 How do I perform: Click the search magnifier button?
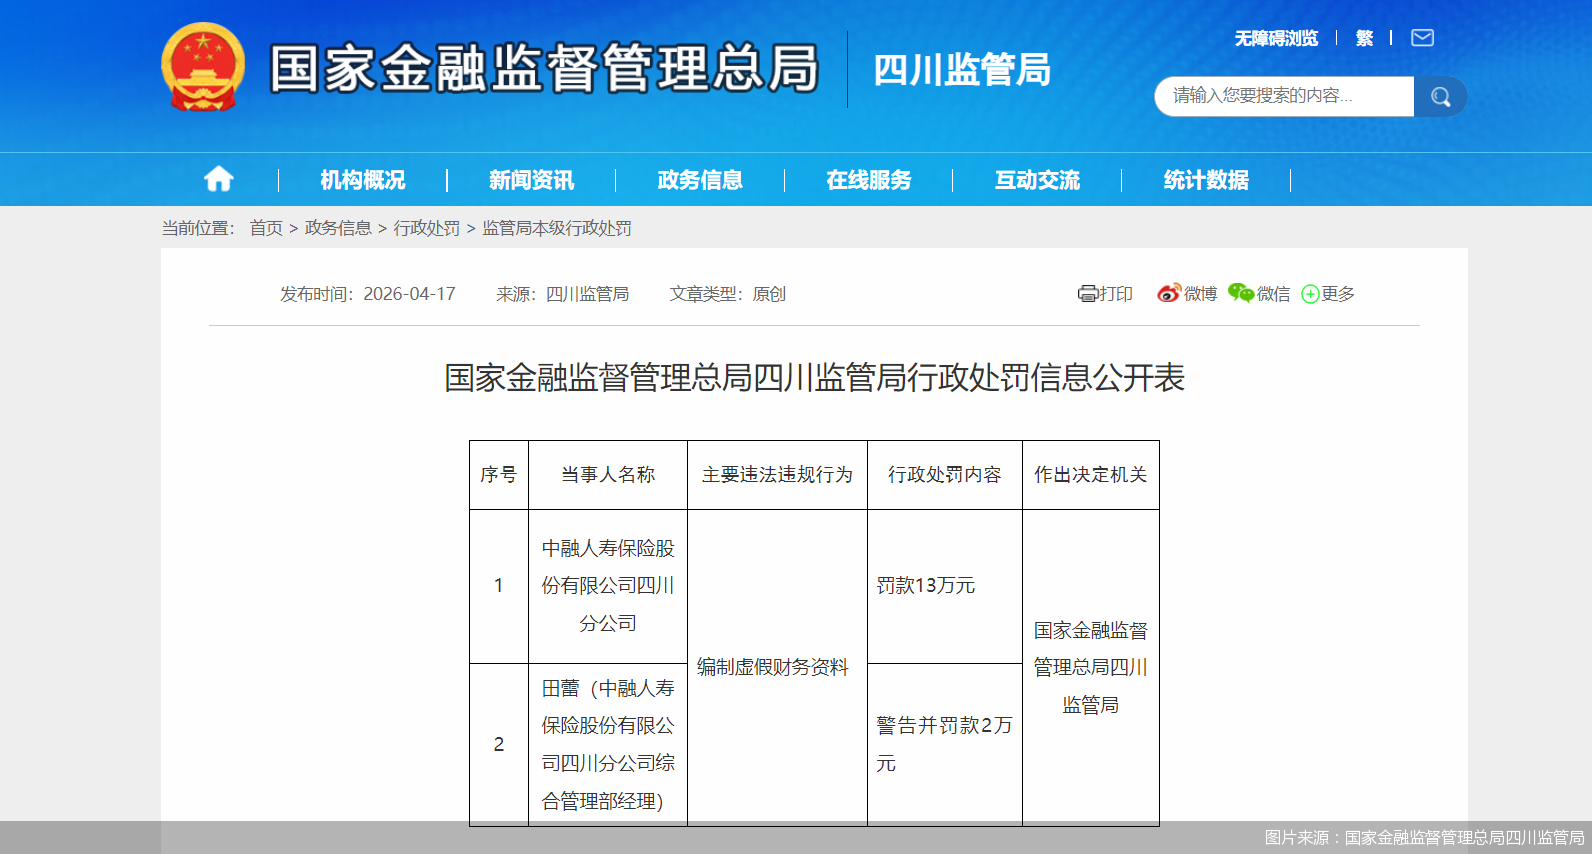pyautogui.click(x=1440, y=96)
